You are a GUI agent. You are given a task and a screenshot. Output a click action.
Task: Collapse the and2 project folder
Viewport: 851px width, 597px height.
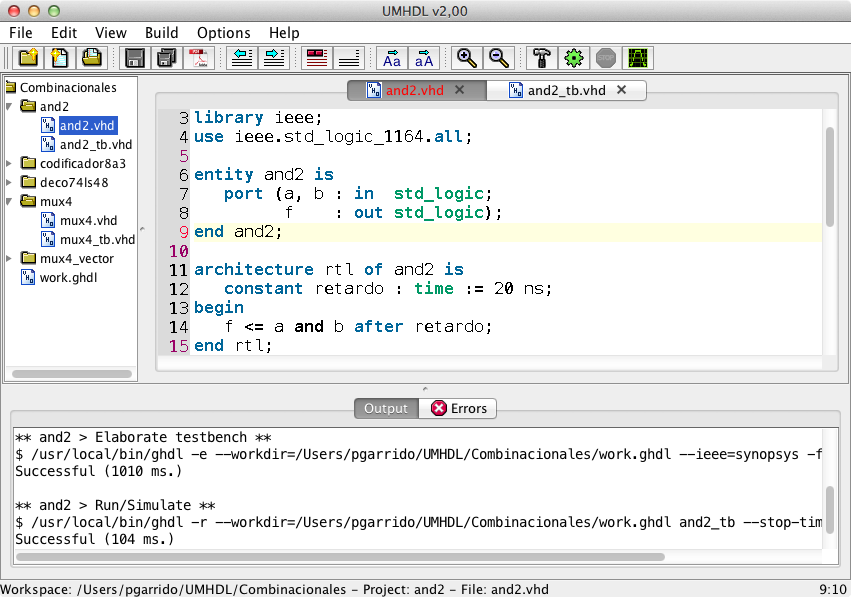click(x=10, y=106)
